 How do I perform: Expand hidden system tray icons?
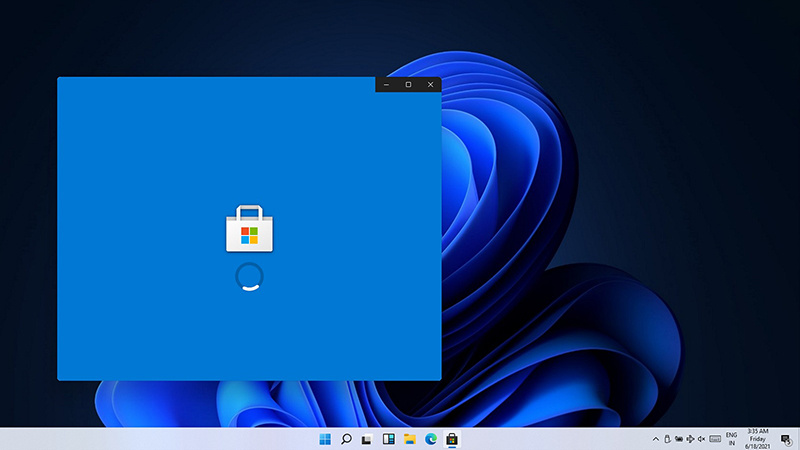pos(656,439)
